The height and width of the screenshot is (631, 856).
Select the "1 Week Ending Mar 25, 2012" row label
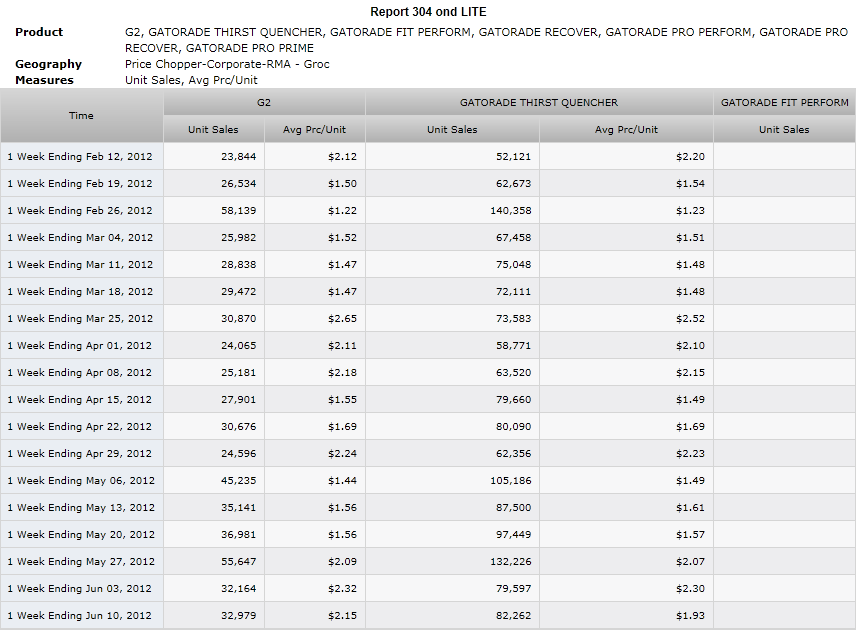pos(80,319)
